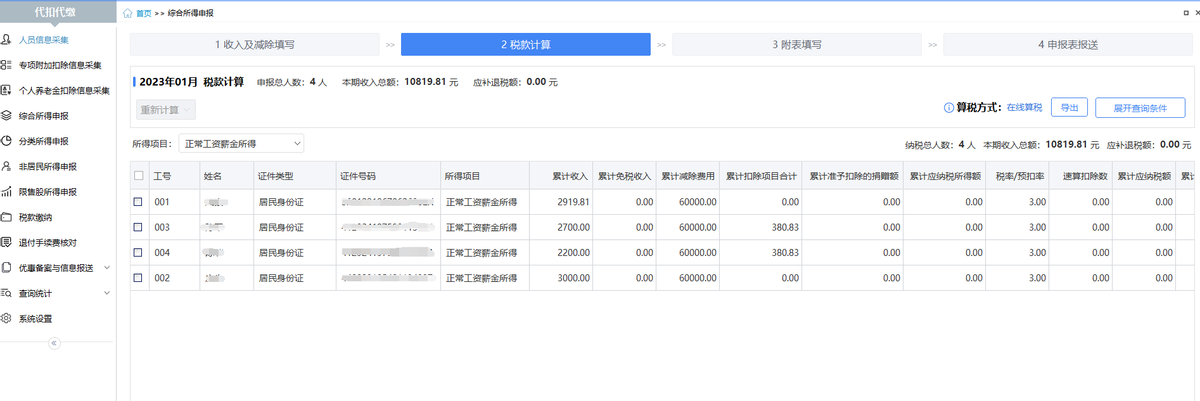Screen dimensions: 1200x401
Task: Click the 个人养老金扣除信息采集 sidebar icon
Action: pyautogui.click(x=7, y=90)
